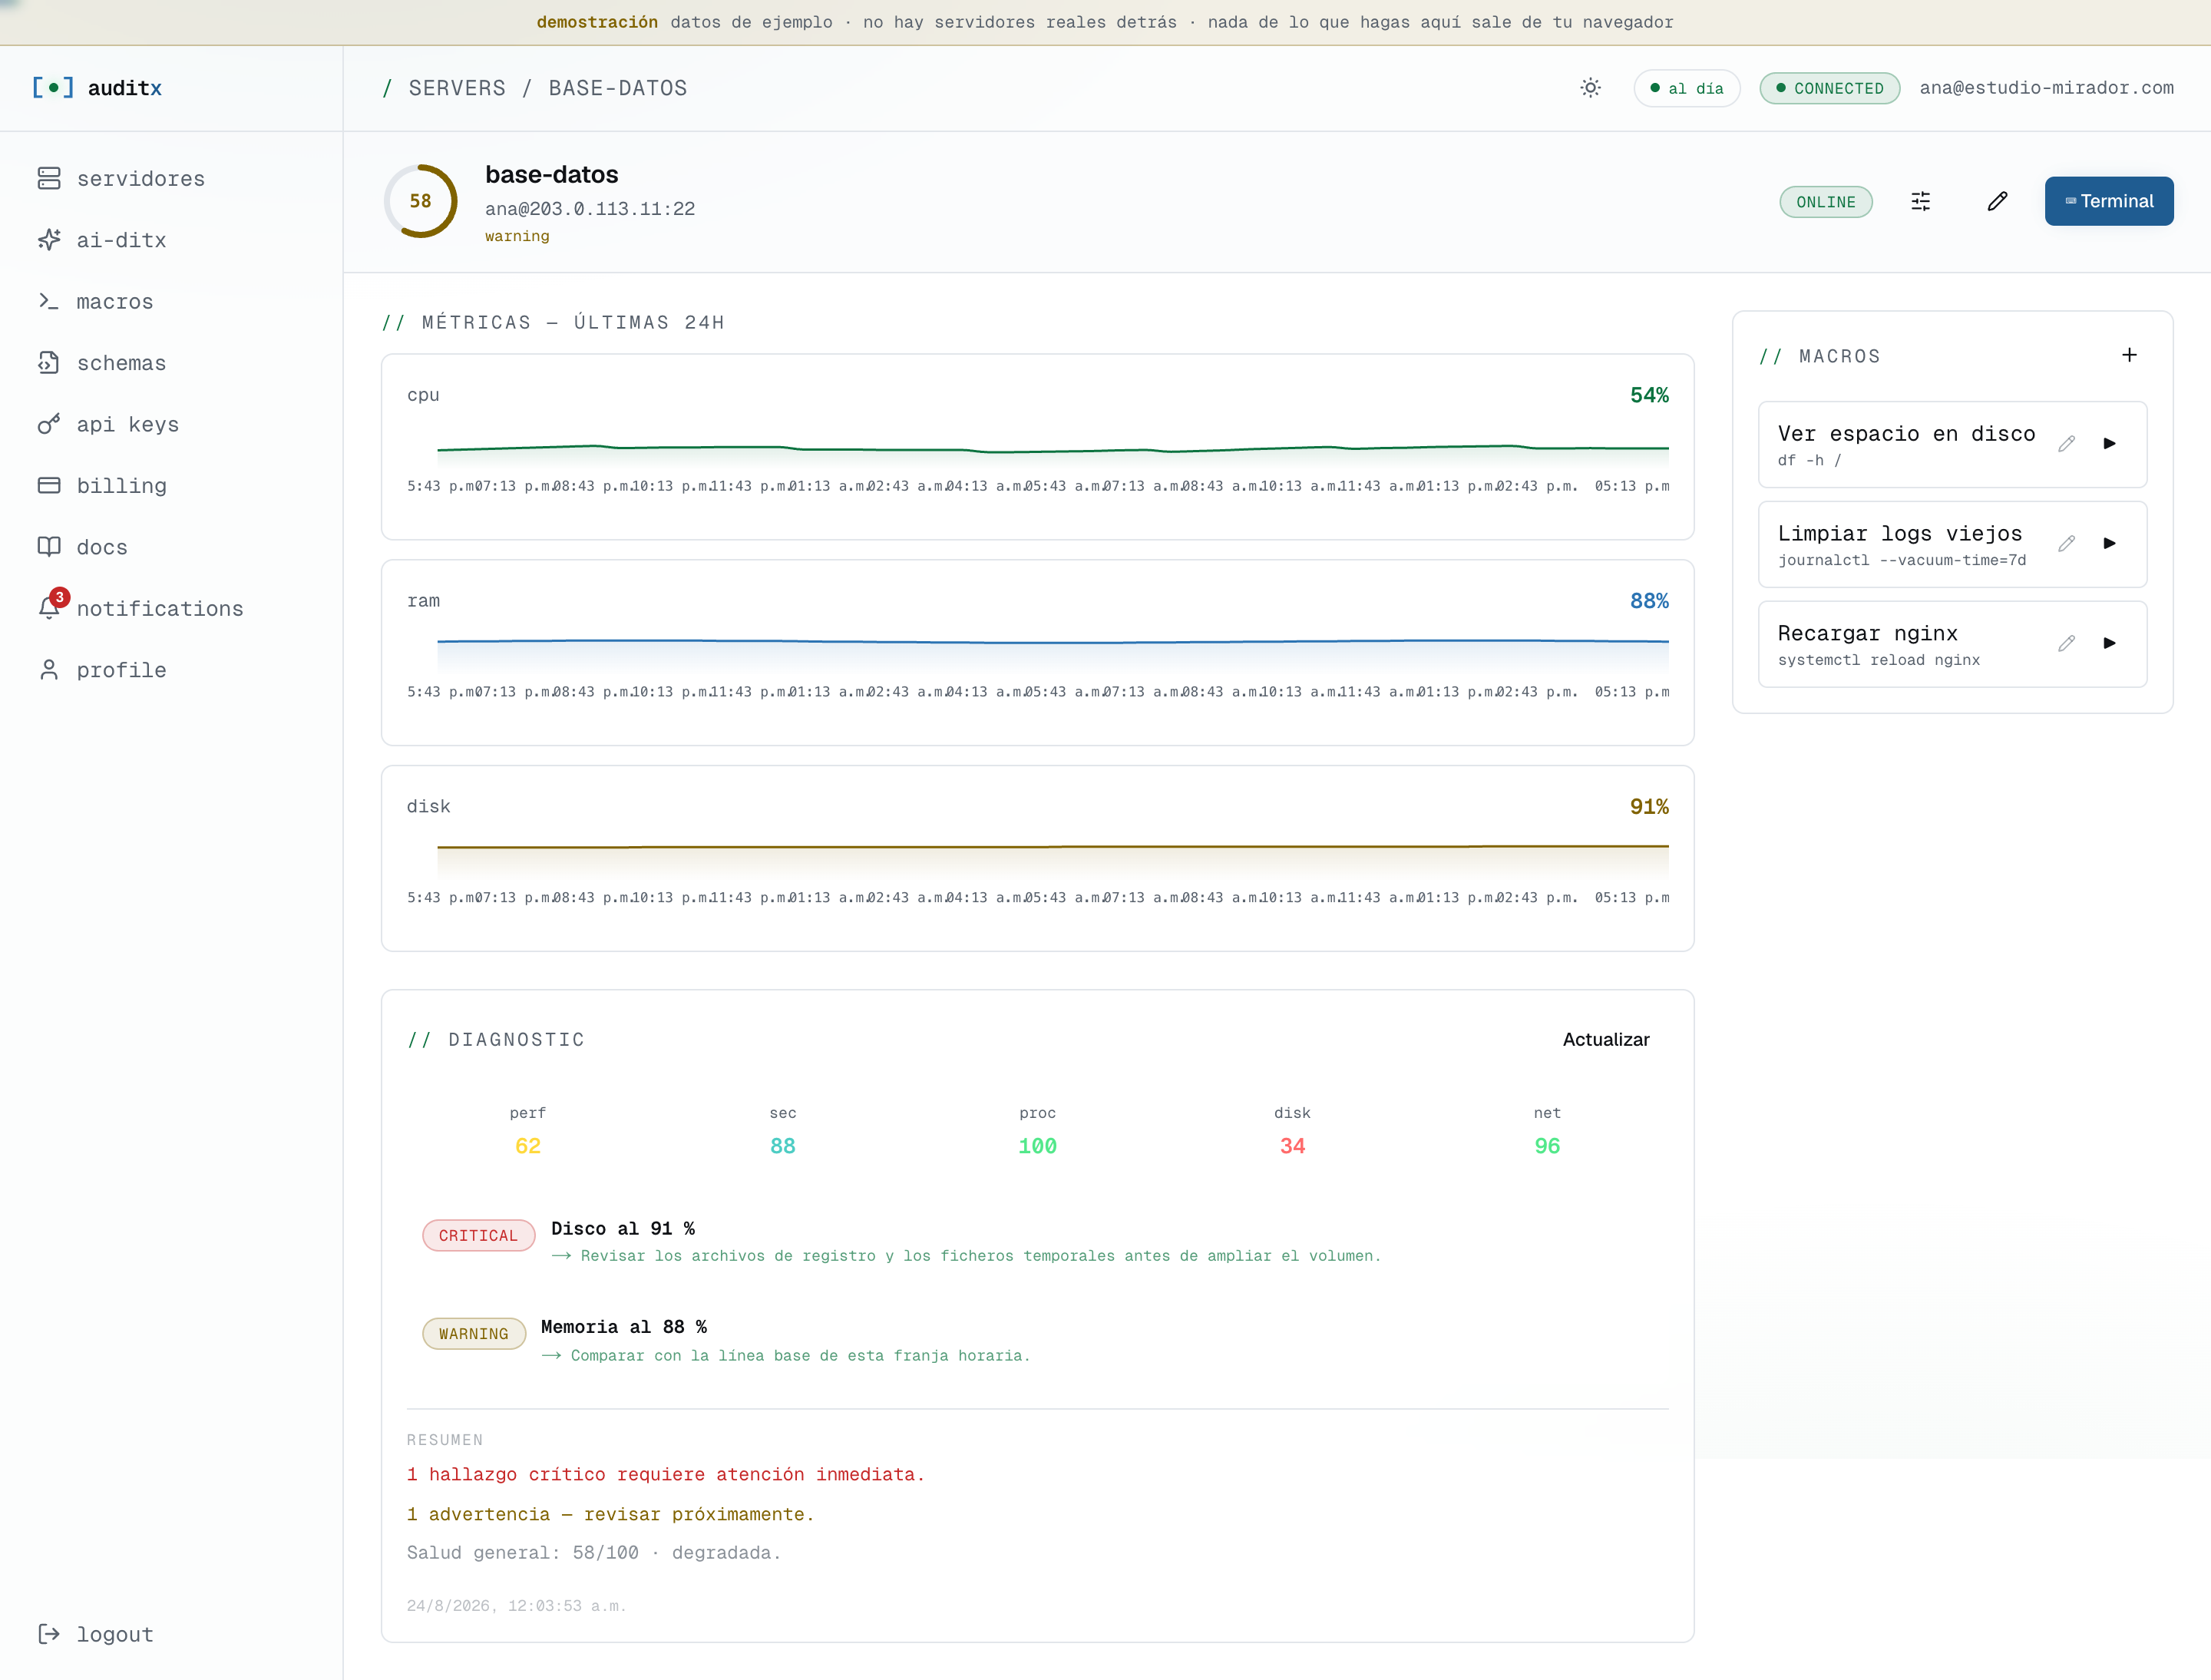Click the ram 88% value
This screenshot has width=2211, height=1680.
coord(1648,601)
